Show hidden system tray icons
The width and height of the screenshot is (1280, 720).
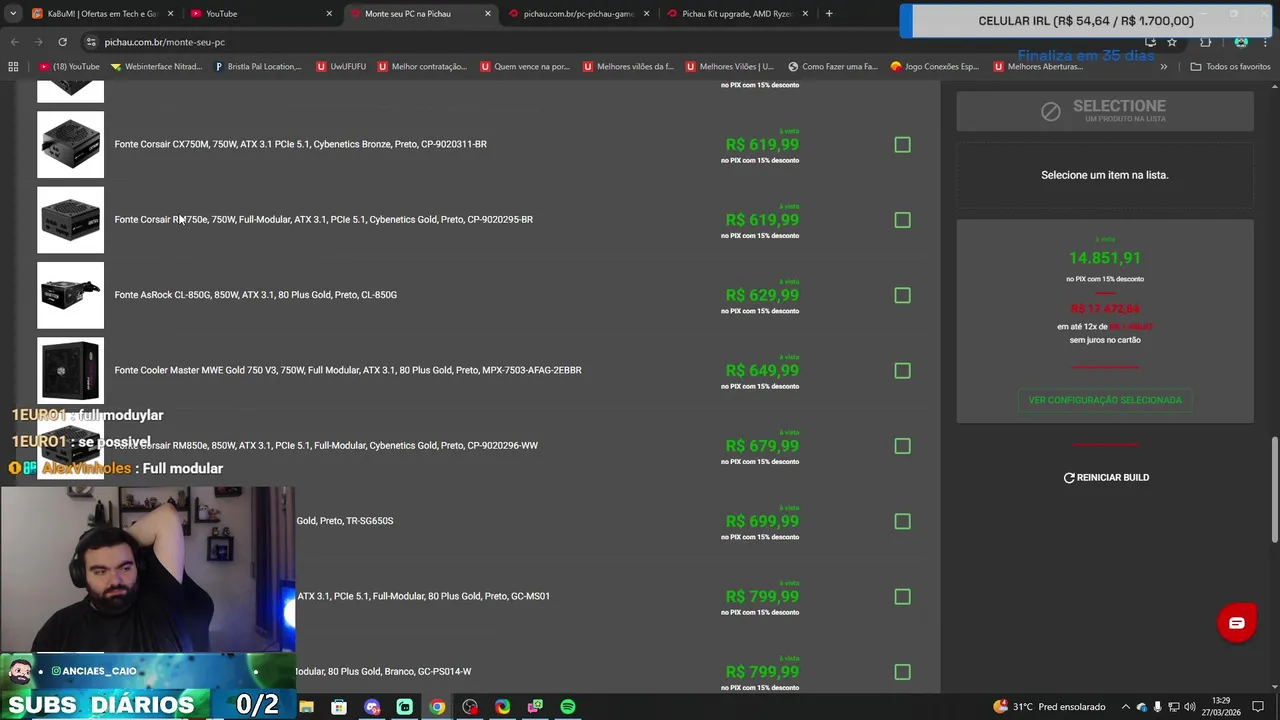click(1125, 707)
